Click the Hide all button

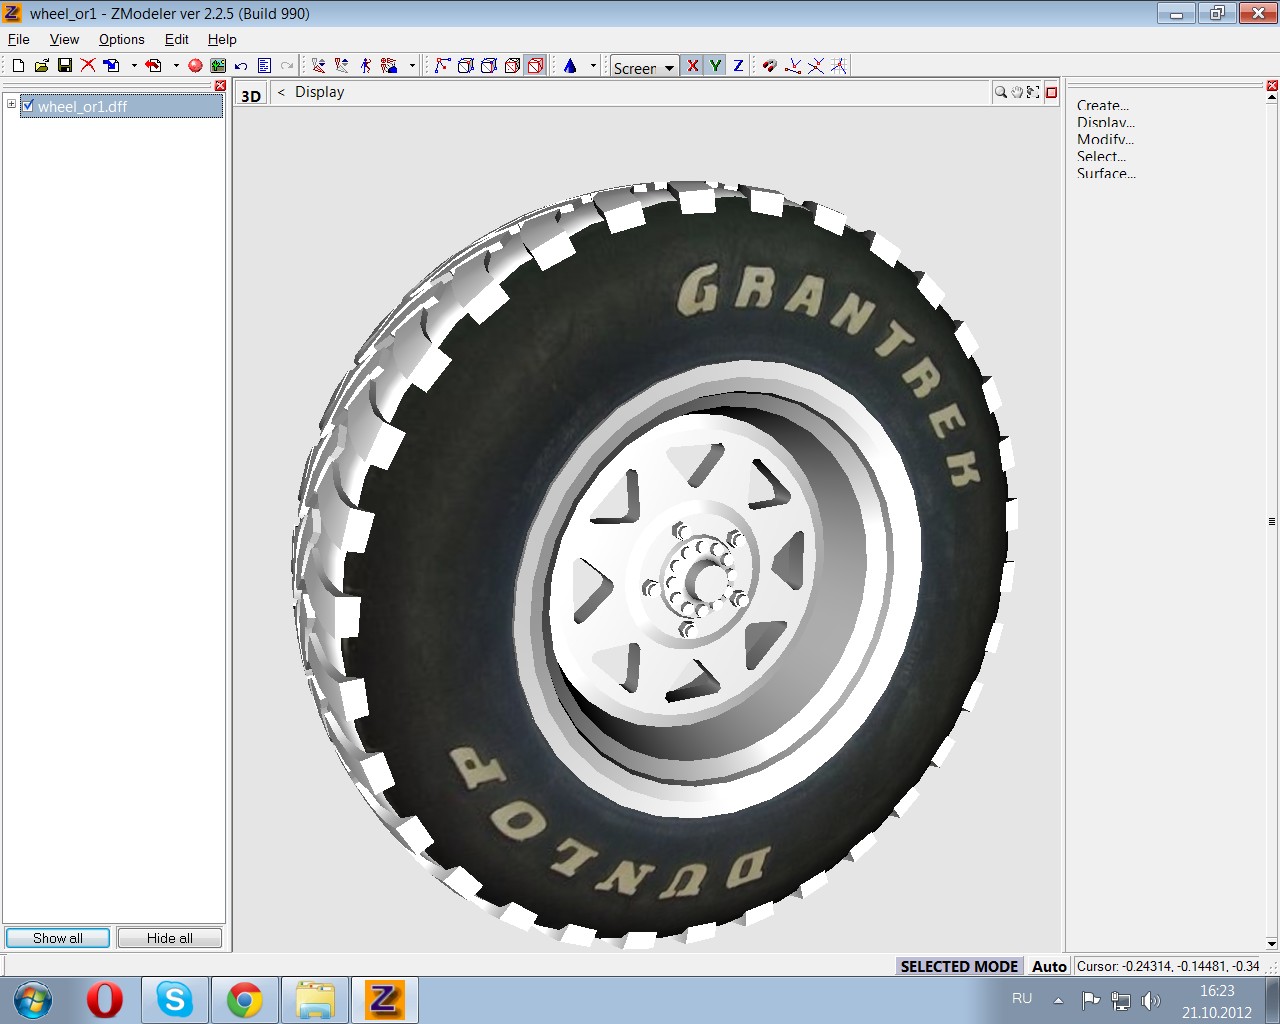[x=169, y=938]
